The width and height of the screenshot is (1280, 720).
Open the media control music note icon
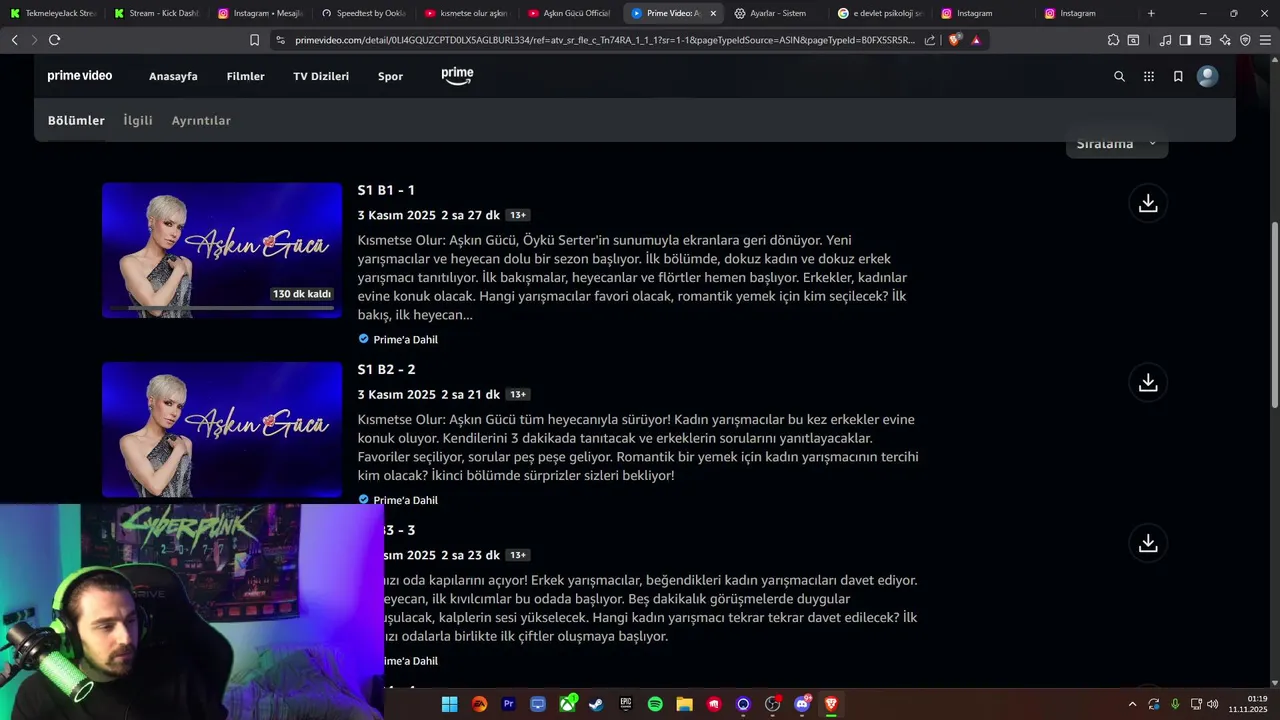point(1165,40)
